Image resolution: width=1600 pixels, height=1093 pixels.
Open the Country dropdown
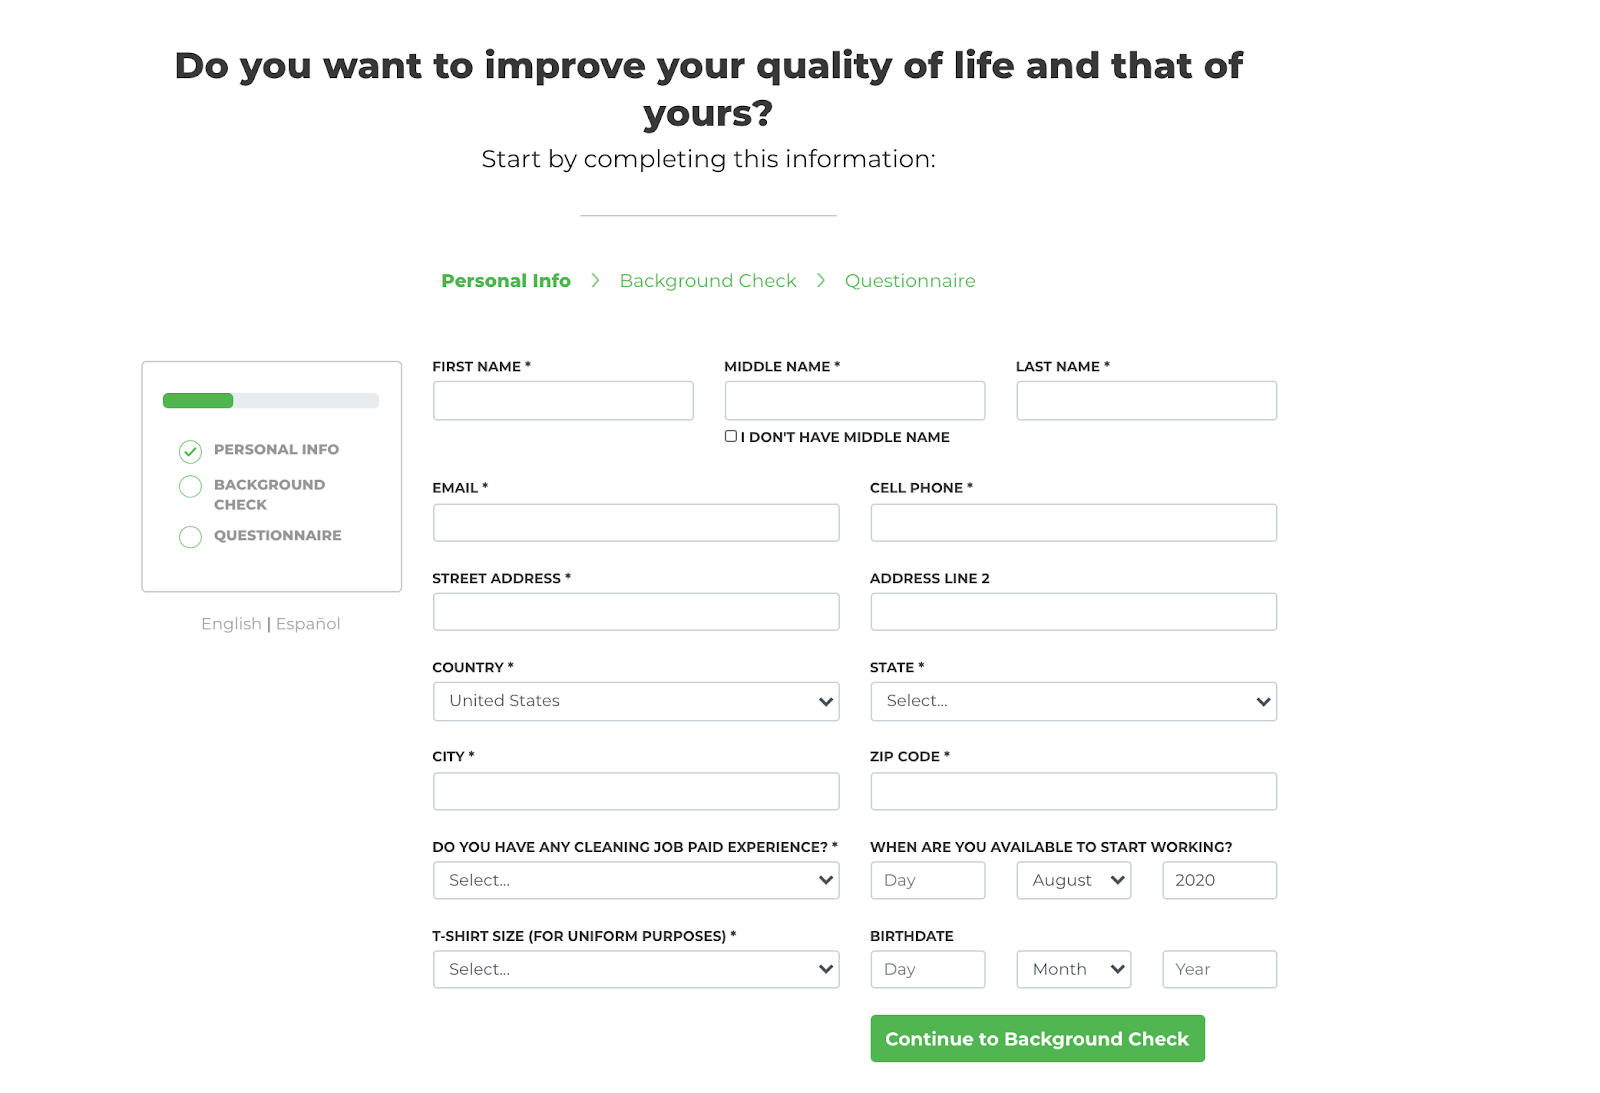coord(636,701)
